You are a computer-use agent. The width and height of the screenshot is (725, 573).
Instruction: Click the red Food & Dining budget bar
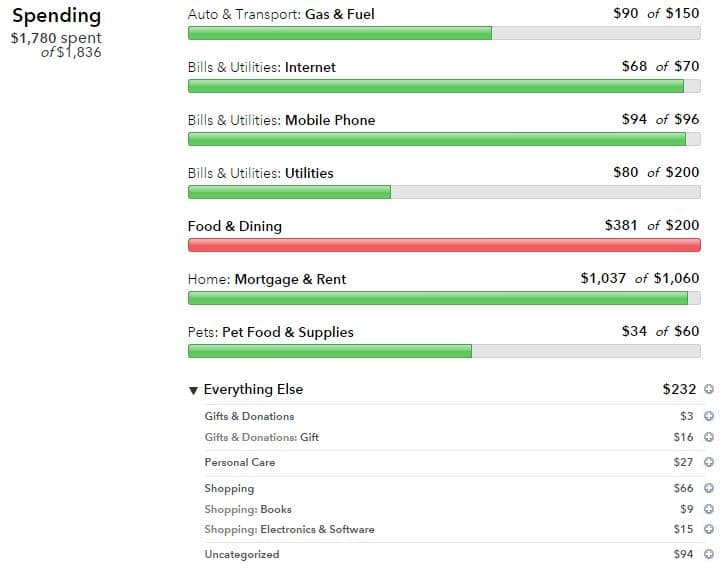pos(444,245)
